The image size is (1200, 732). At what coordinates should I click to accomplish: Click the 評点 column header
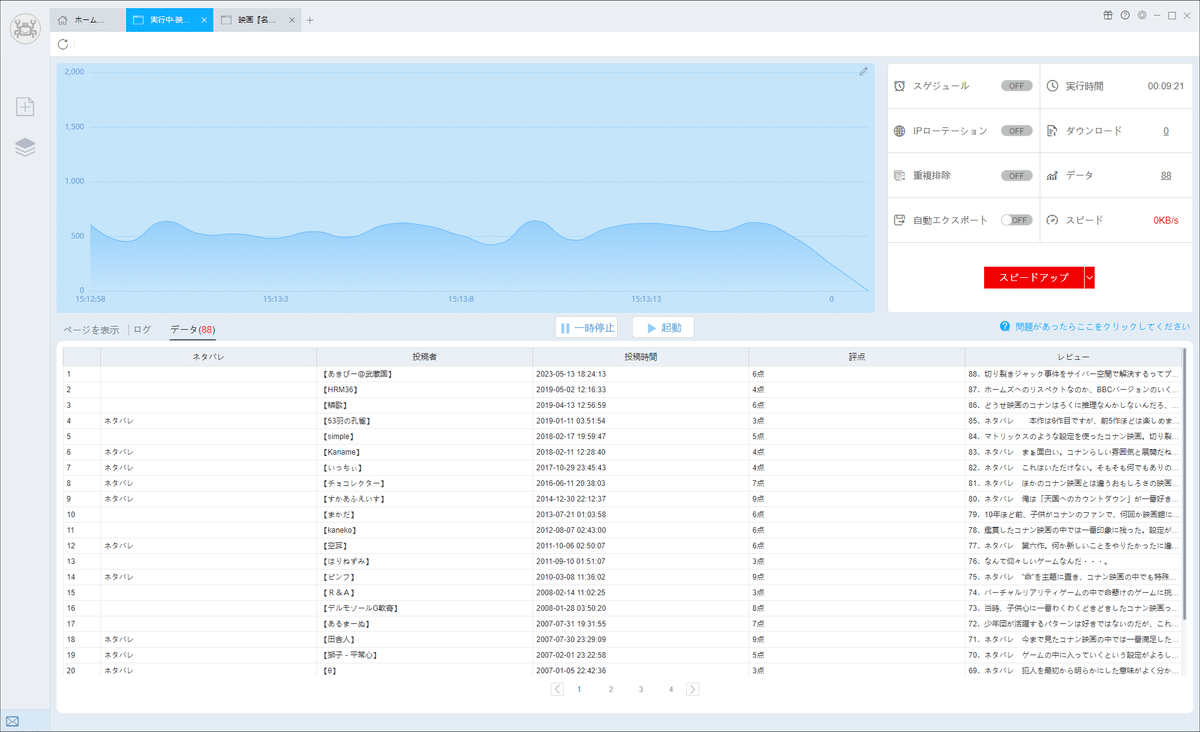pos(856,356)
